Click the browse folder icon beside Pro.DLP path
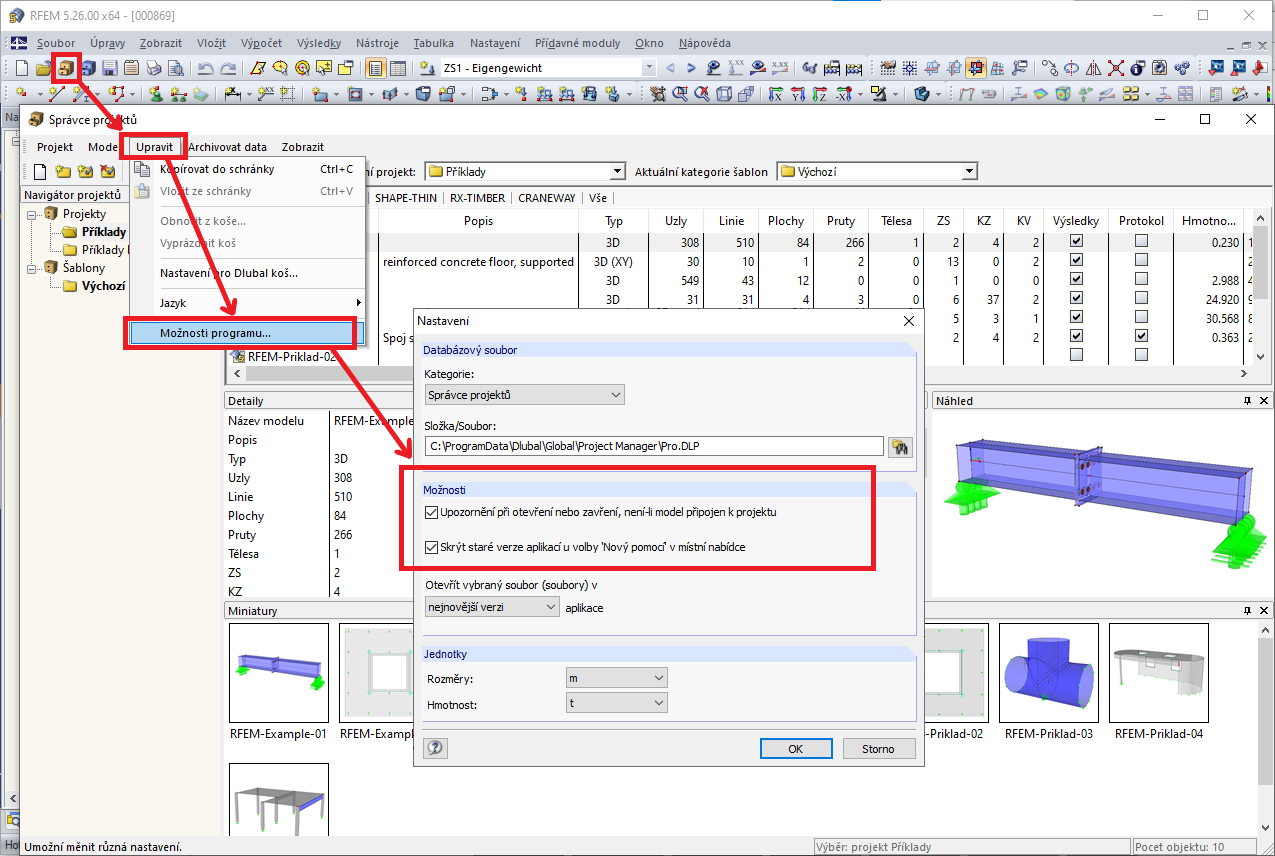The image size is (1275, 856). pos(900,447)
